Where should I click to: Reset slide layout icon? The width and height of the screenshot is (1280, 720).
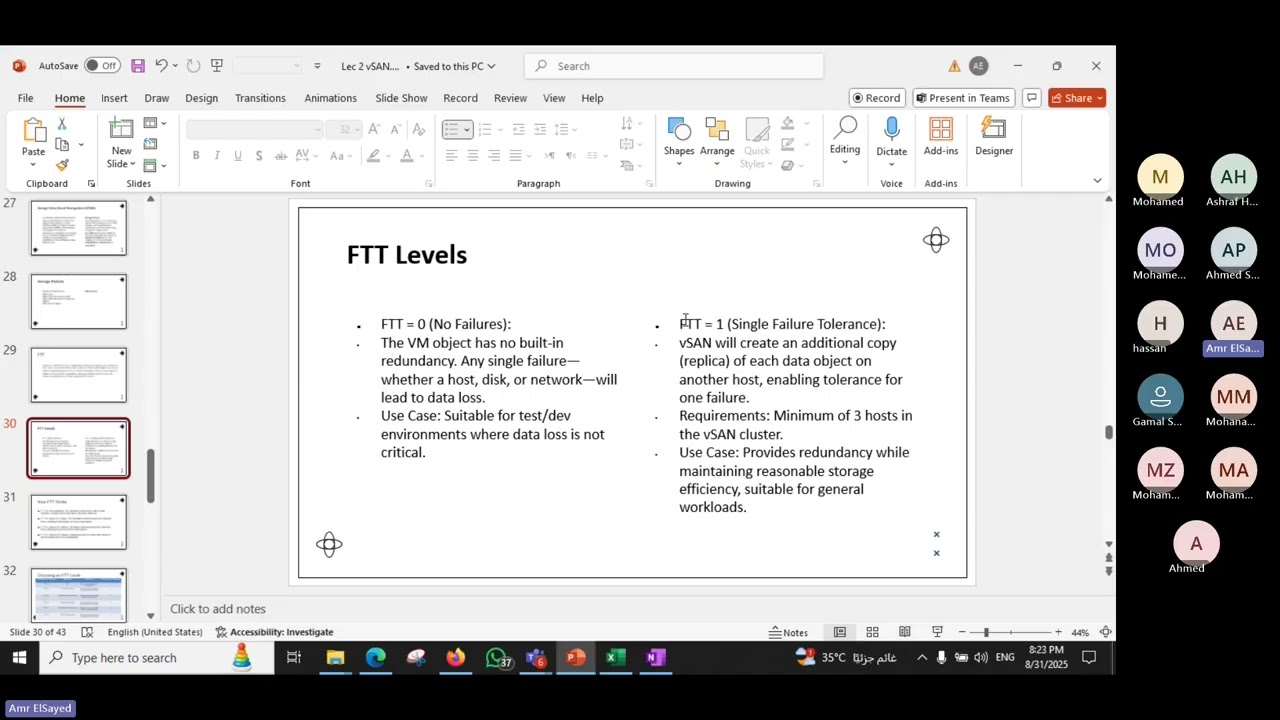tap(150, 145)
